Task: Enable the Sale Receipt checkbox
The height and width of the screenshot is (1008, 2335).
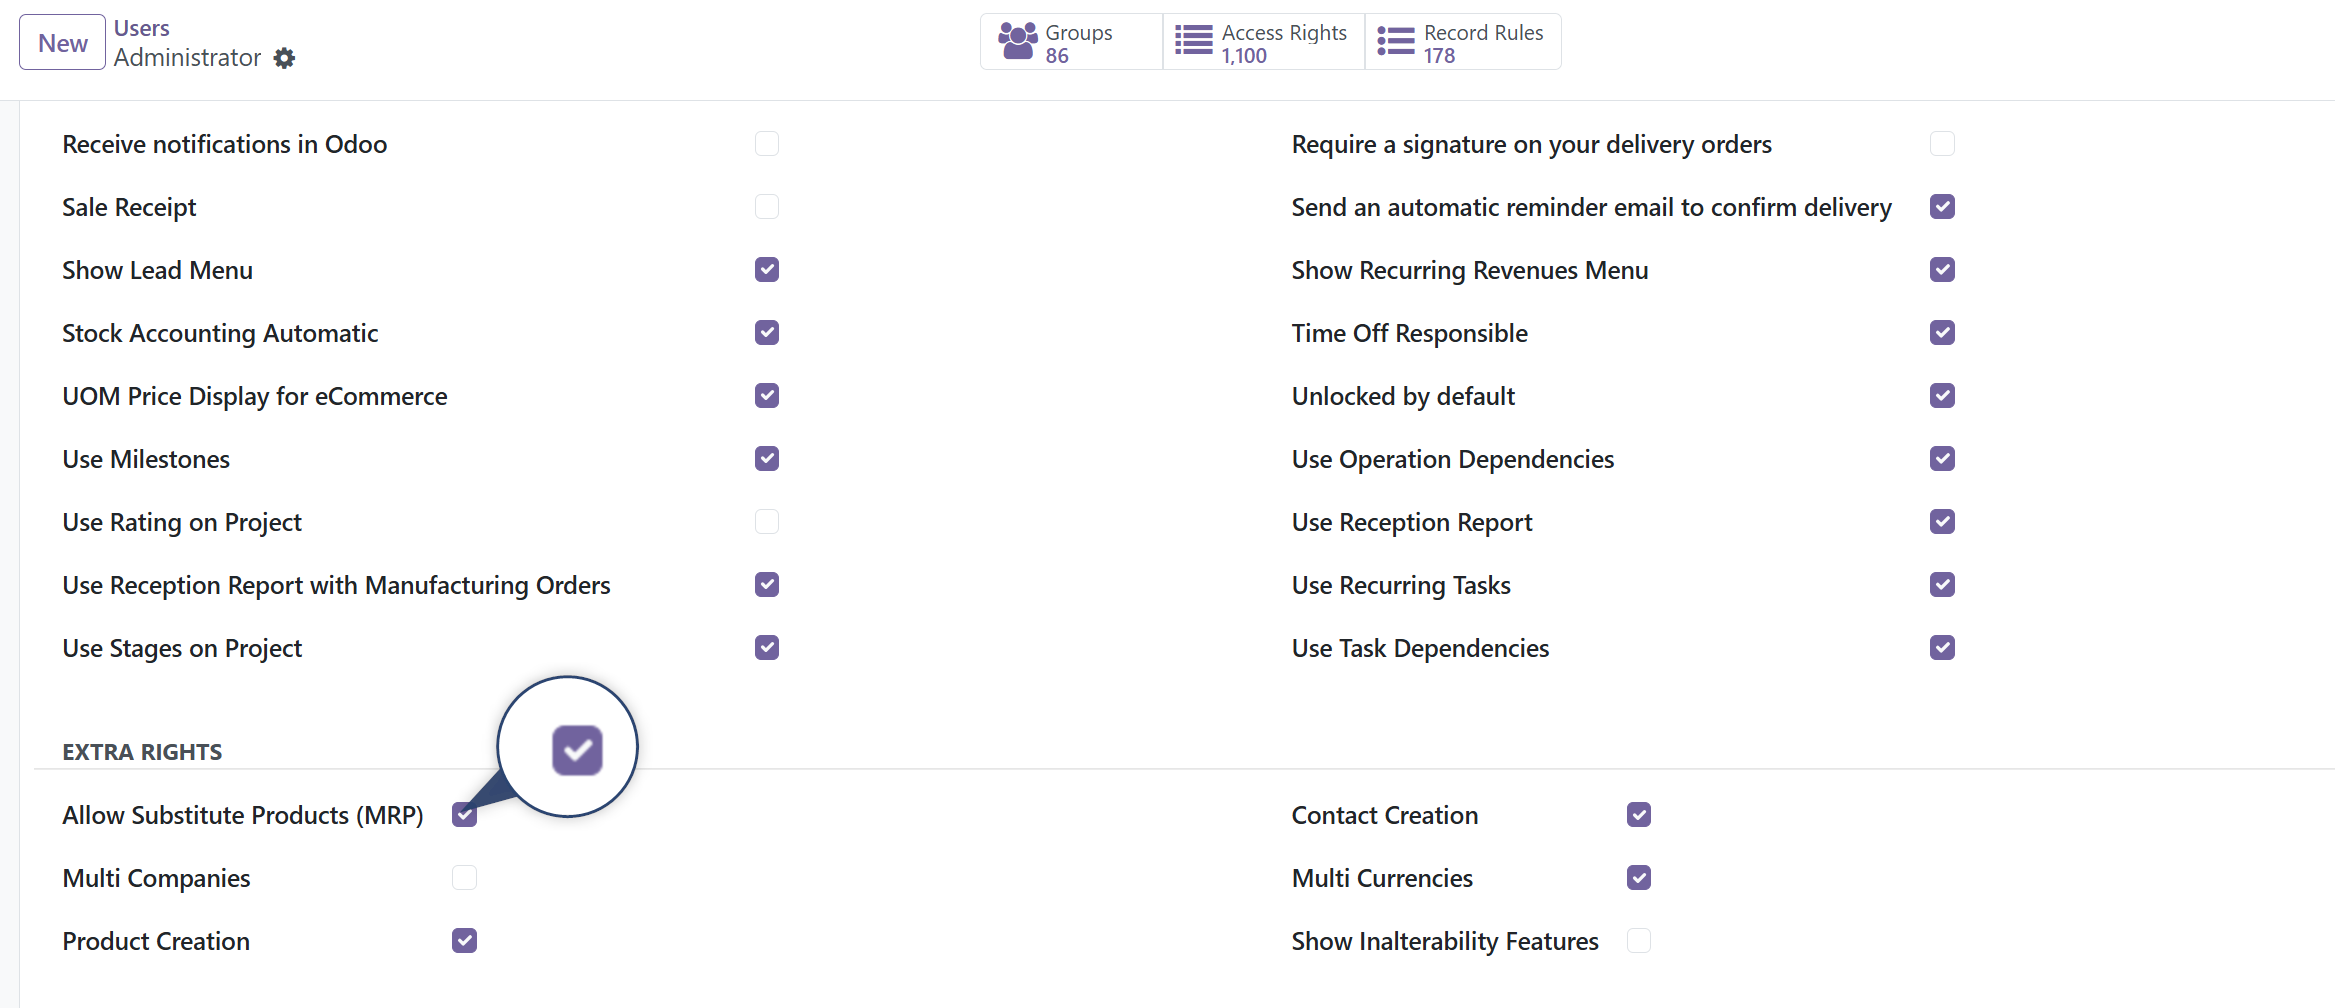Action: coord(766,206)
